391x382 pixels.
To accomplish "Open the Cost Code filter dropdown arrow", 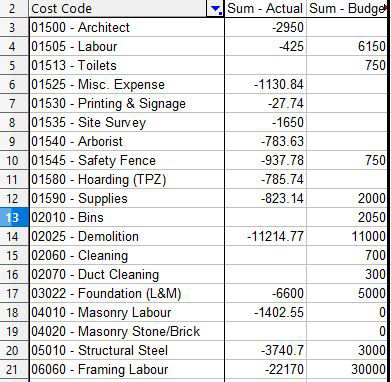I will [215, 9].
